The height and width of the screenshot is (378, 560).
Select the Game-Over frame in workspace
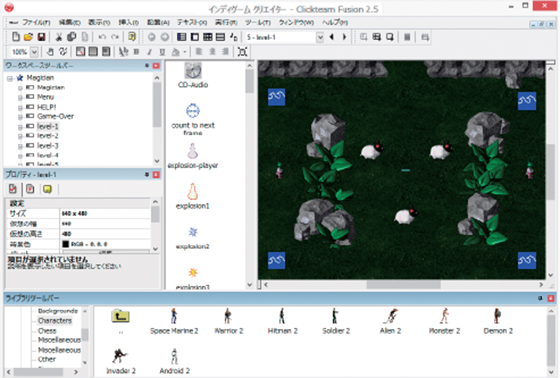point(55,116)
